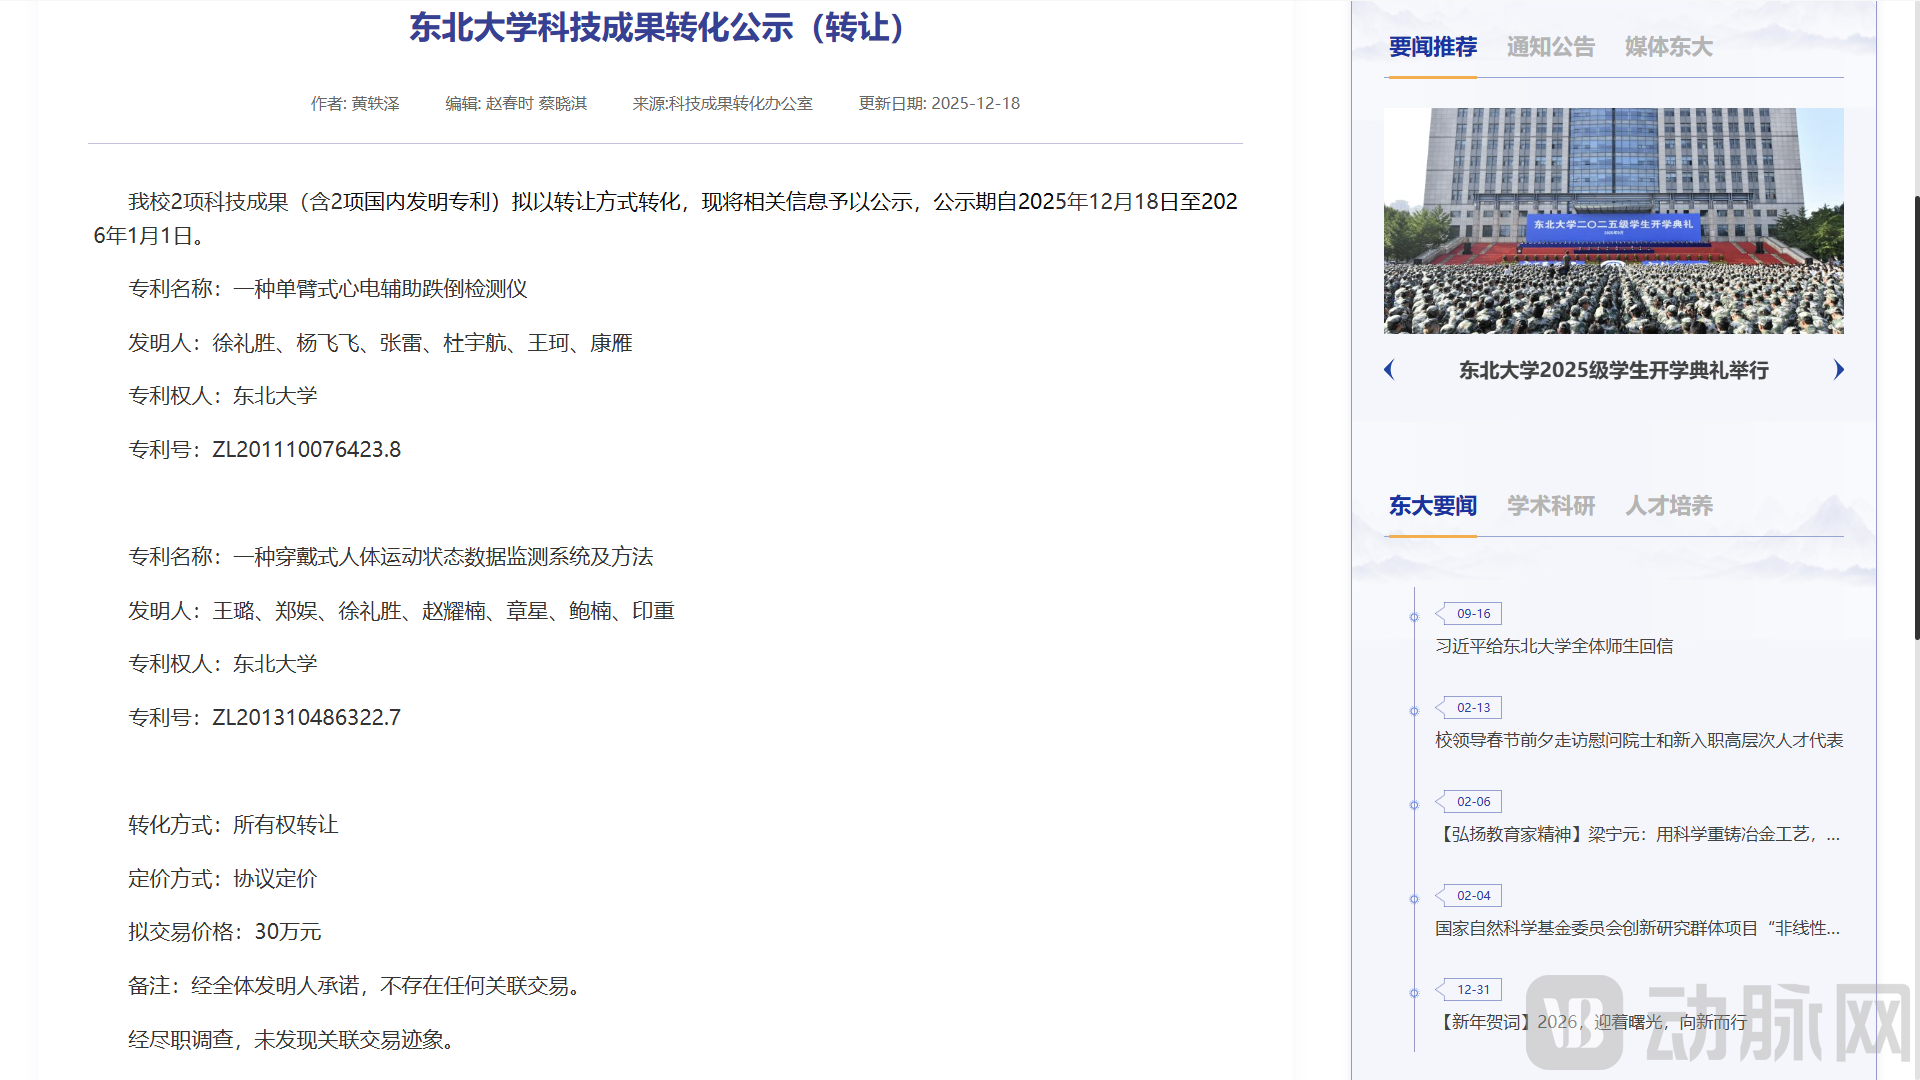1920x1080 pixels.
Task: Click the 02-06 date tag
Action: tap(1472, 802)
